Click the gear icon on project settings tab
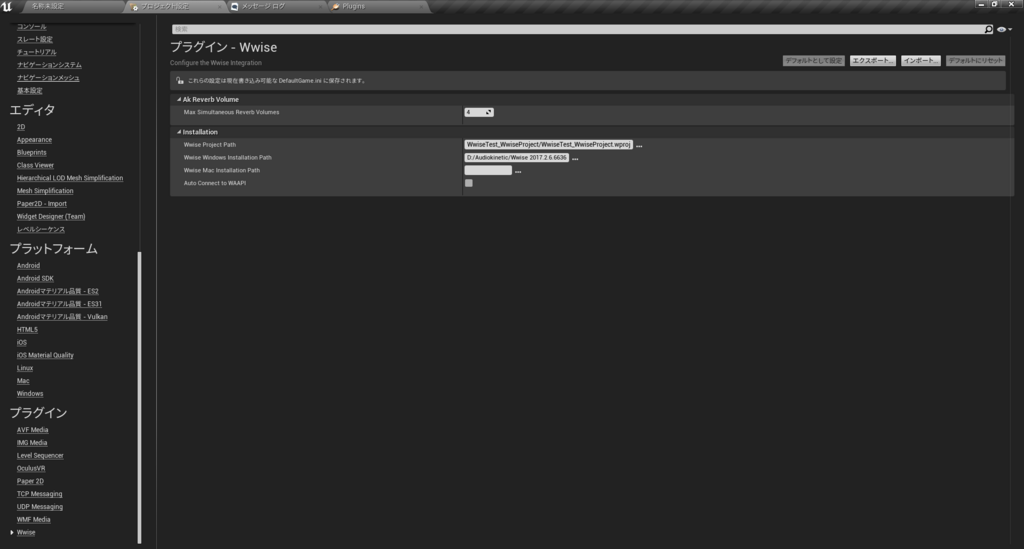Screen dimensions: 1024x549 click(134, 7)
